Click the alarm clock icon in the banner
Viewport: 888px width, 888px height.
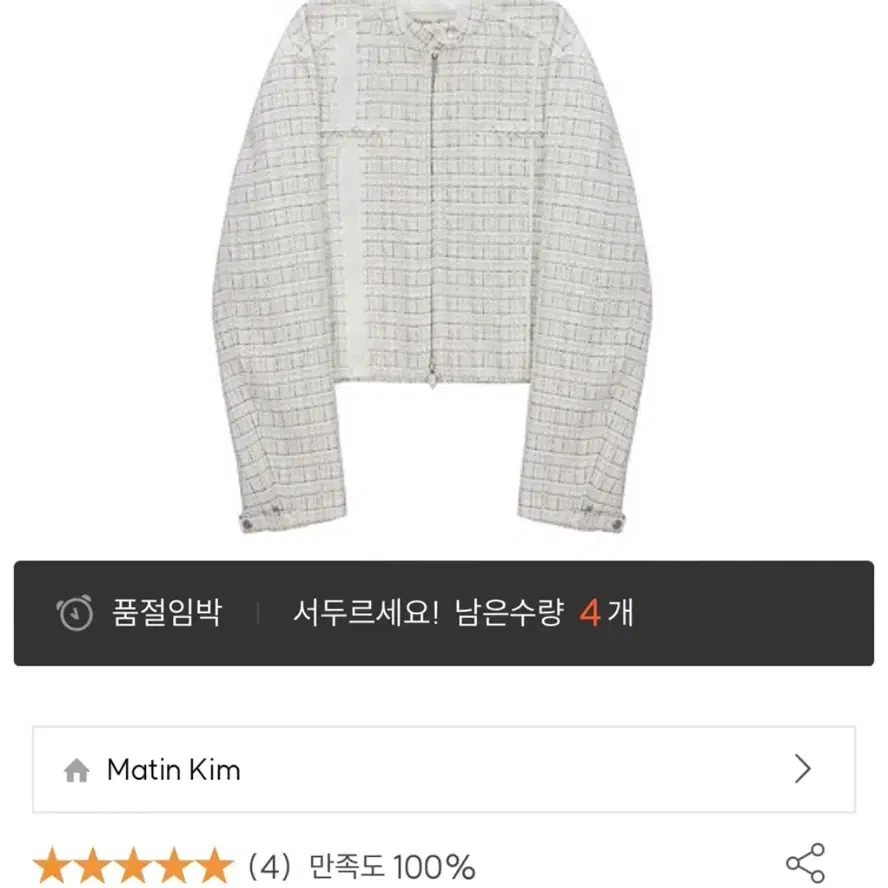coord(75,613)
